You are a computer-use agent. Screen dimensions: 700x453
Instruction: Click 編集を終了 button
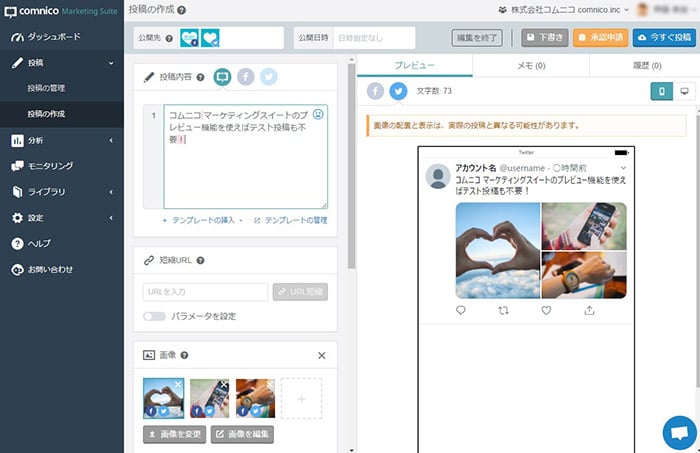[x=477, y=38]
